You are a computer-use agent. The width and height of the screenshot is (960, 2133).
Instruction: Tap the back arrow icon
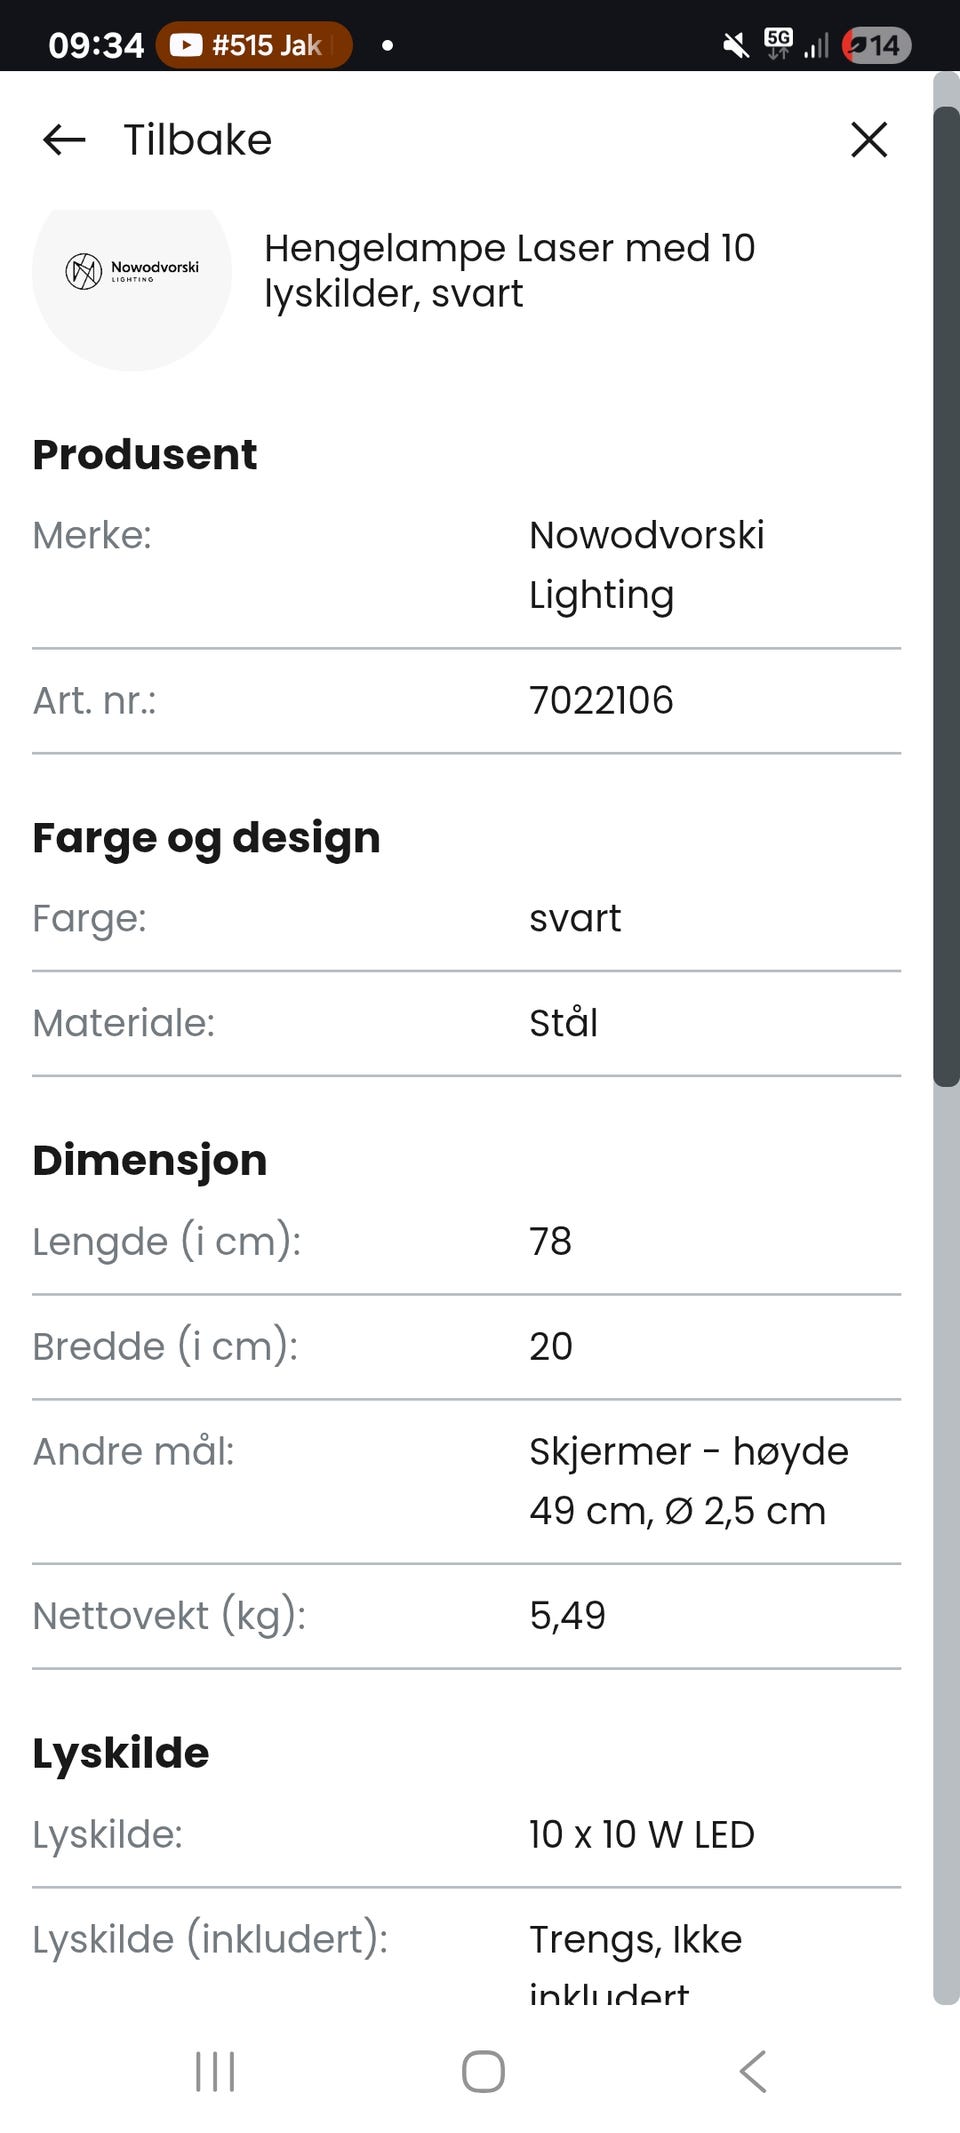point(64,140)
